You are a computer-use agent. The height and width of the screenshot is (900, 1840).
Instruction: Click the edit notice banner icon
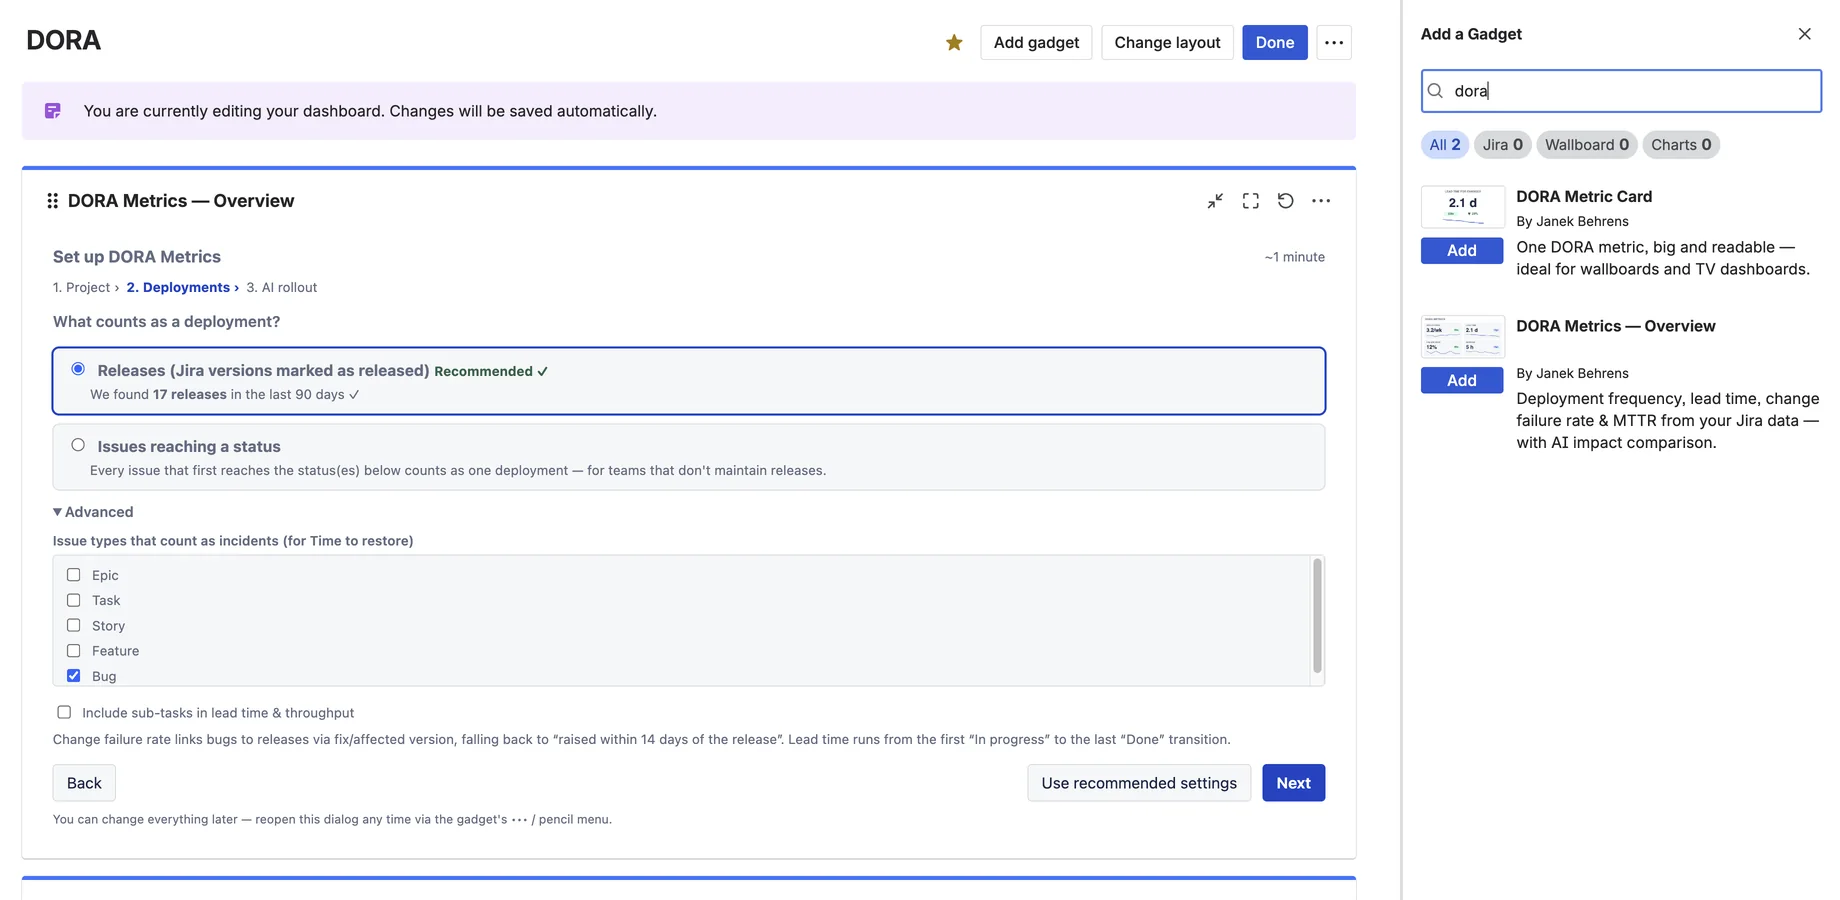click(53, 111)
